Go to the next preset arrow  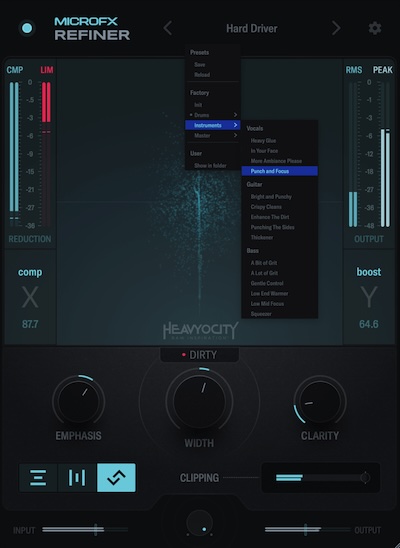(x=336, y=28)
